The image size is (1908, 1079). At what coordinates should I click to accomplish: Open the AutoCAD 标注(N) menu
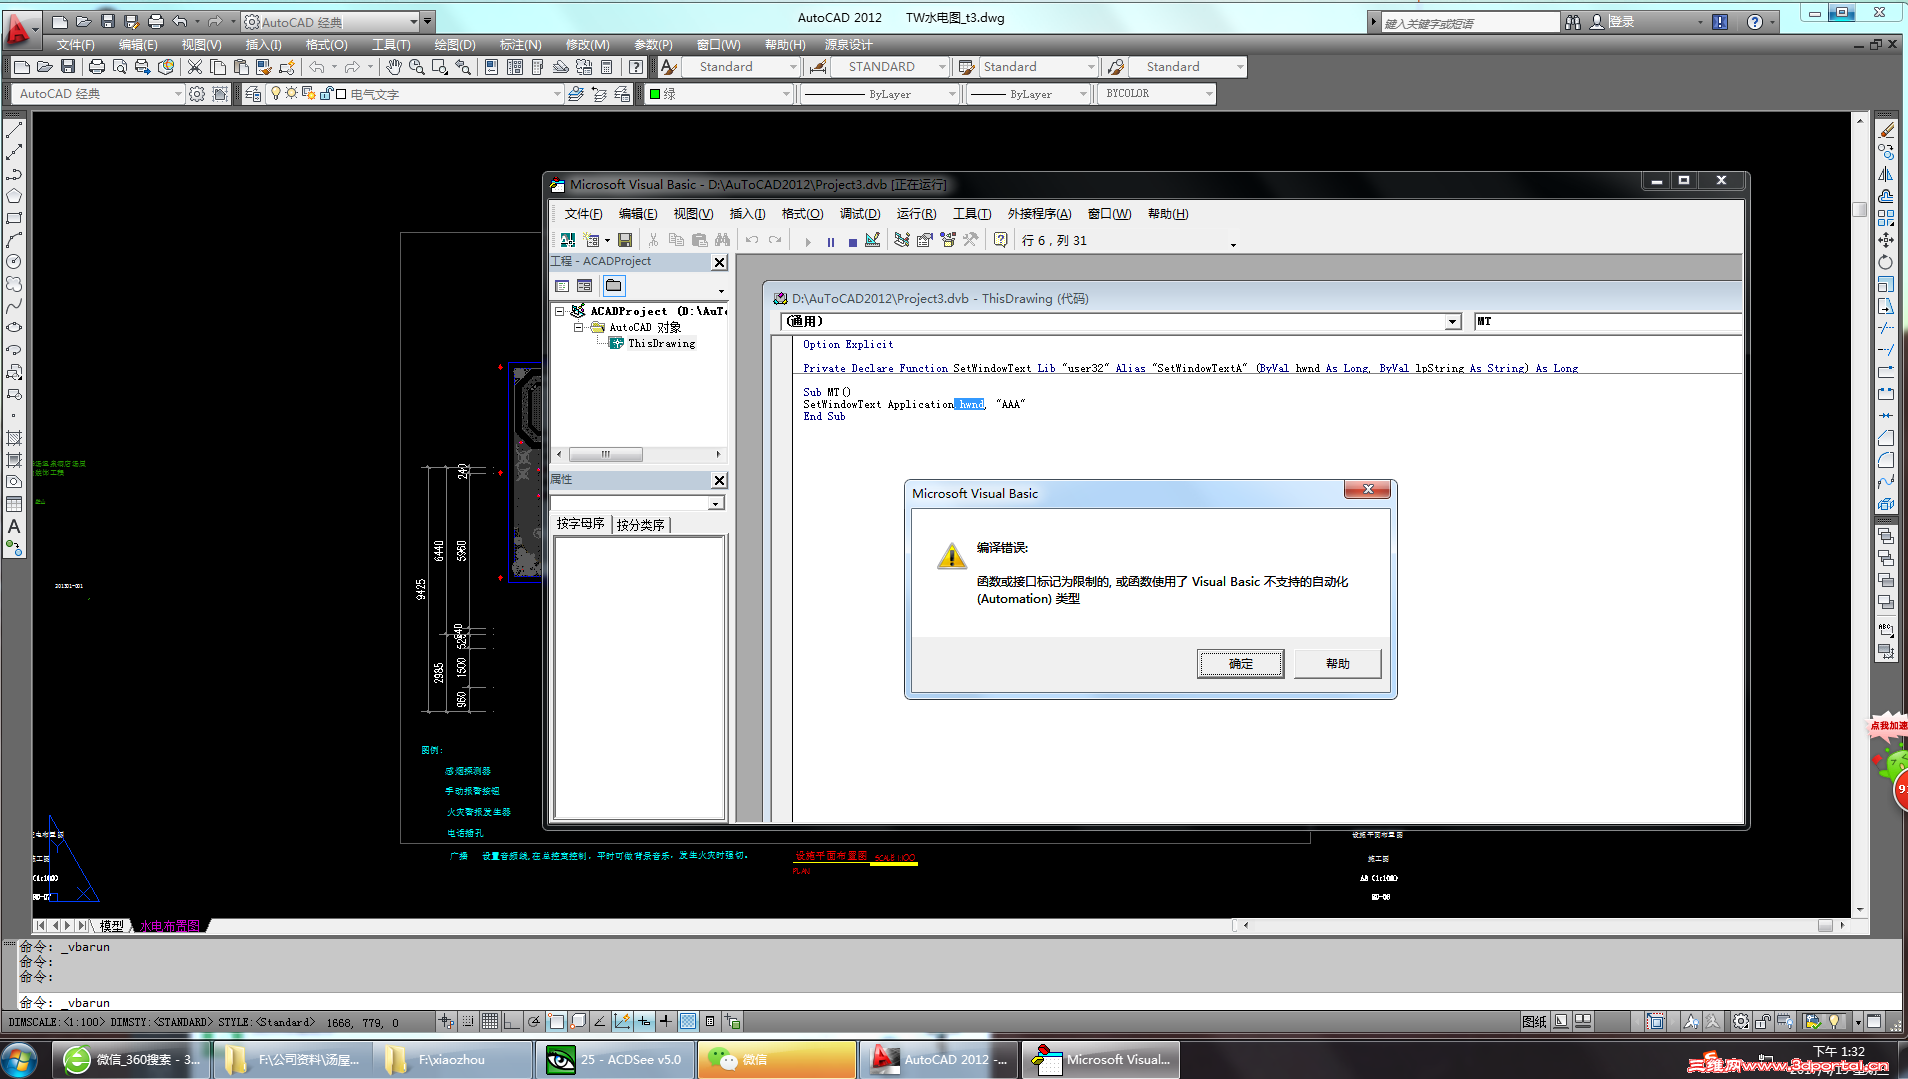(x=521, y=45)
